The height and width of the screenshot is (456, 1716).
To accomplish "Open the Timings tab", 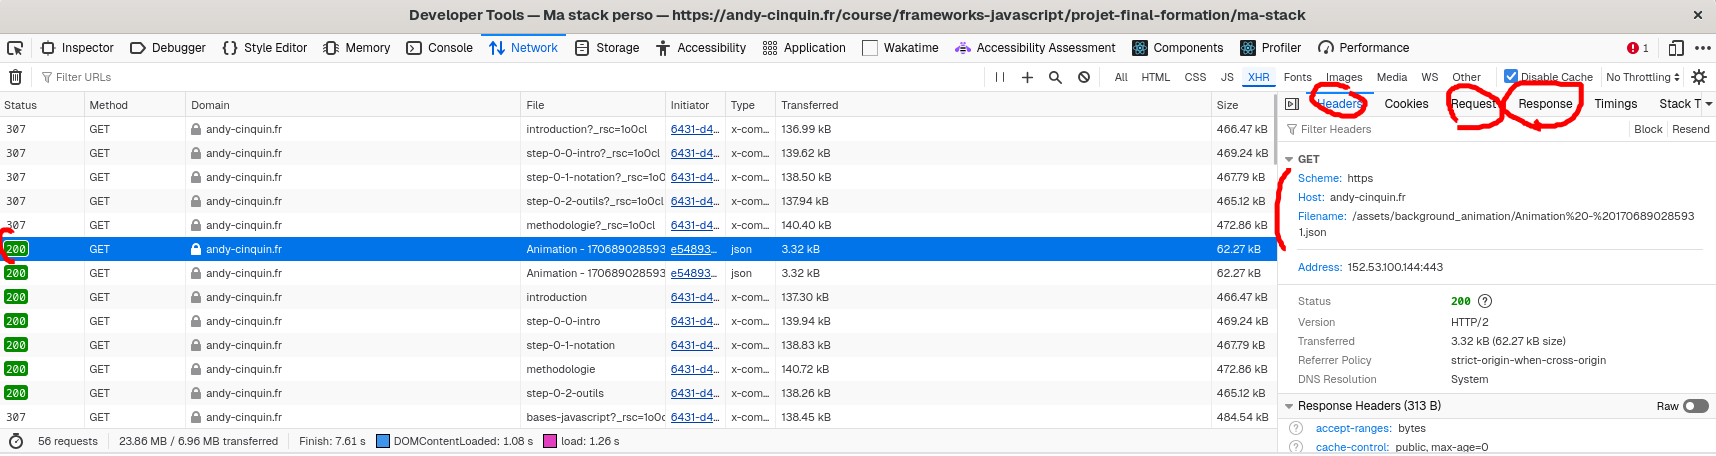I will tap(1615, 104).
